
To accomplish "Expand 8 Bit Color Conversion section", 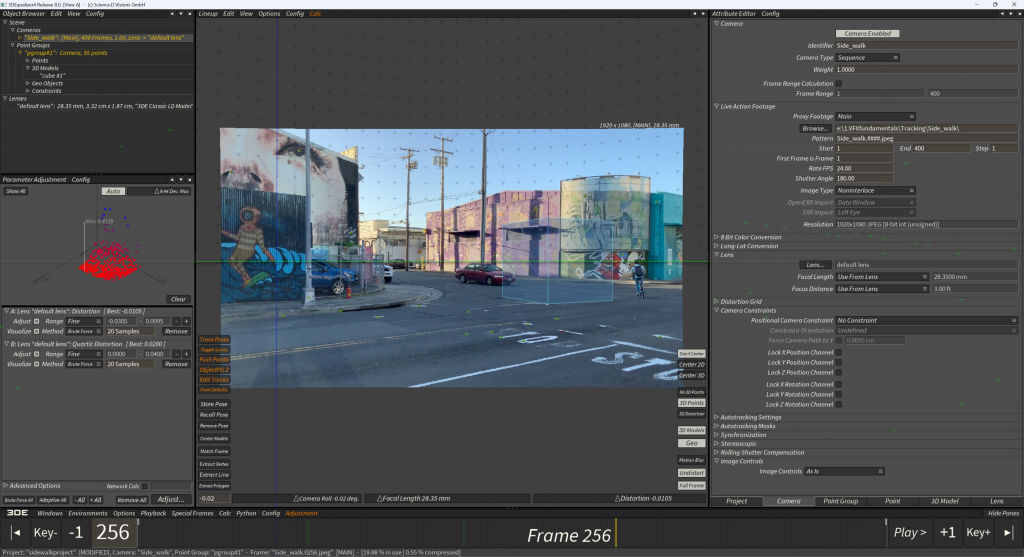I will tap(716, 237).
